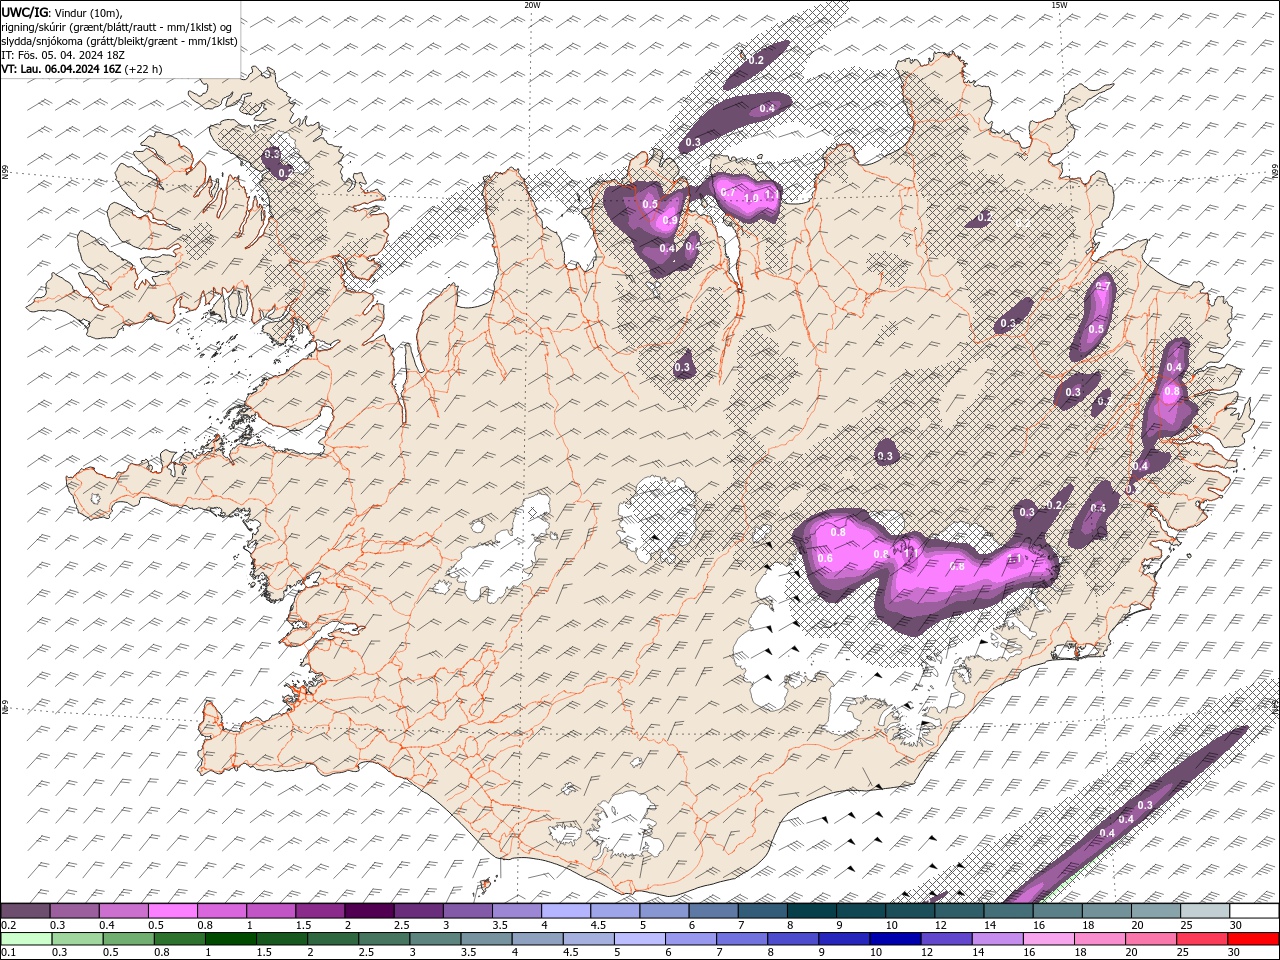Click the '0.3' label in the Westfjords snow patch
The image size is (1280, 960).
[272, 154]
